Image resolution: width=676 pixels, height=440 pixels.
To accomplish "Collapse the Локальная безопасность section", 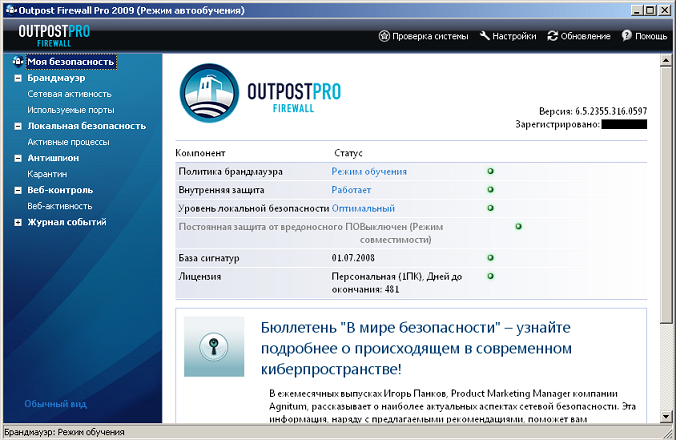I will (x=18, y=126).
